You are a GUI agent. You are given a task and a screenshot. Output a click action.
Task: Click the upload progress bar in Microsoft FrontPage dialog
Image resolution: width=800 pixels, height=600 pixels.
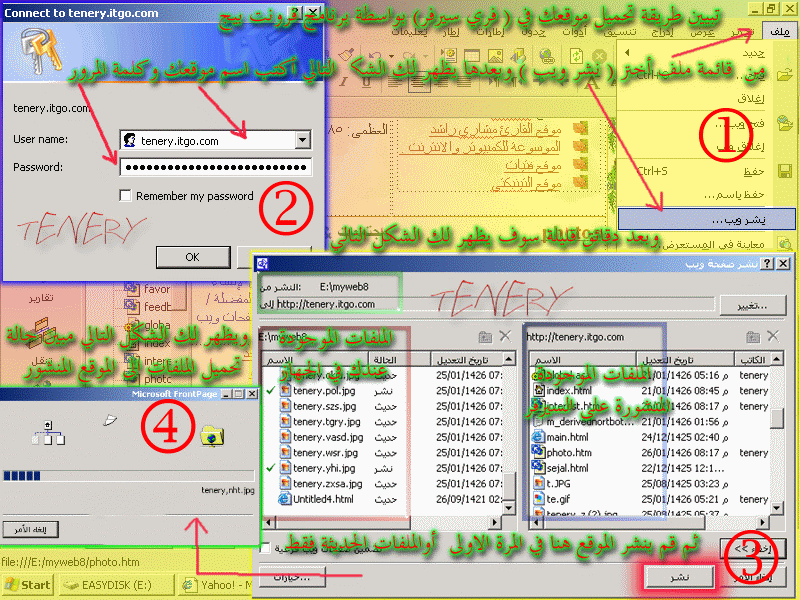coord(129,476)
